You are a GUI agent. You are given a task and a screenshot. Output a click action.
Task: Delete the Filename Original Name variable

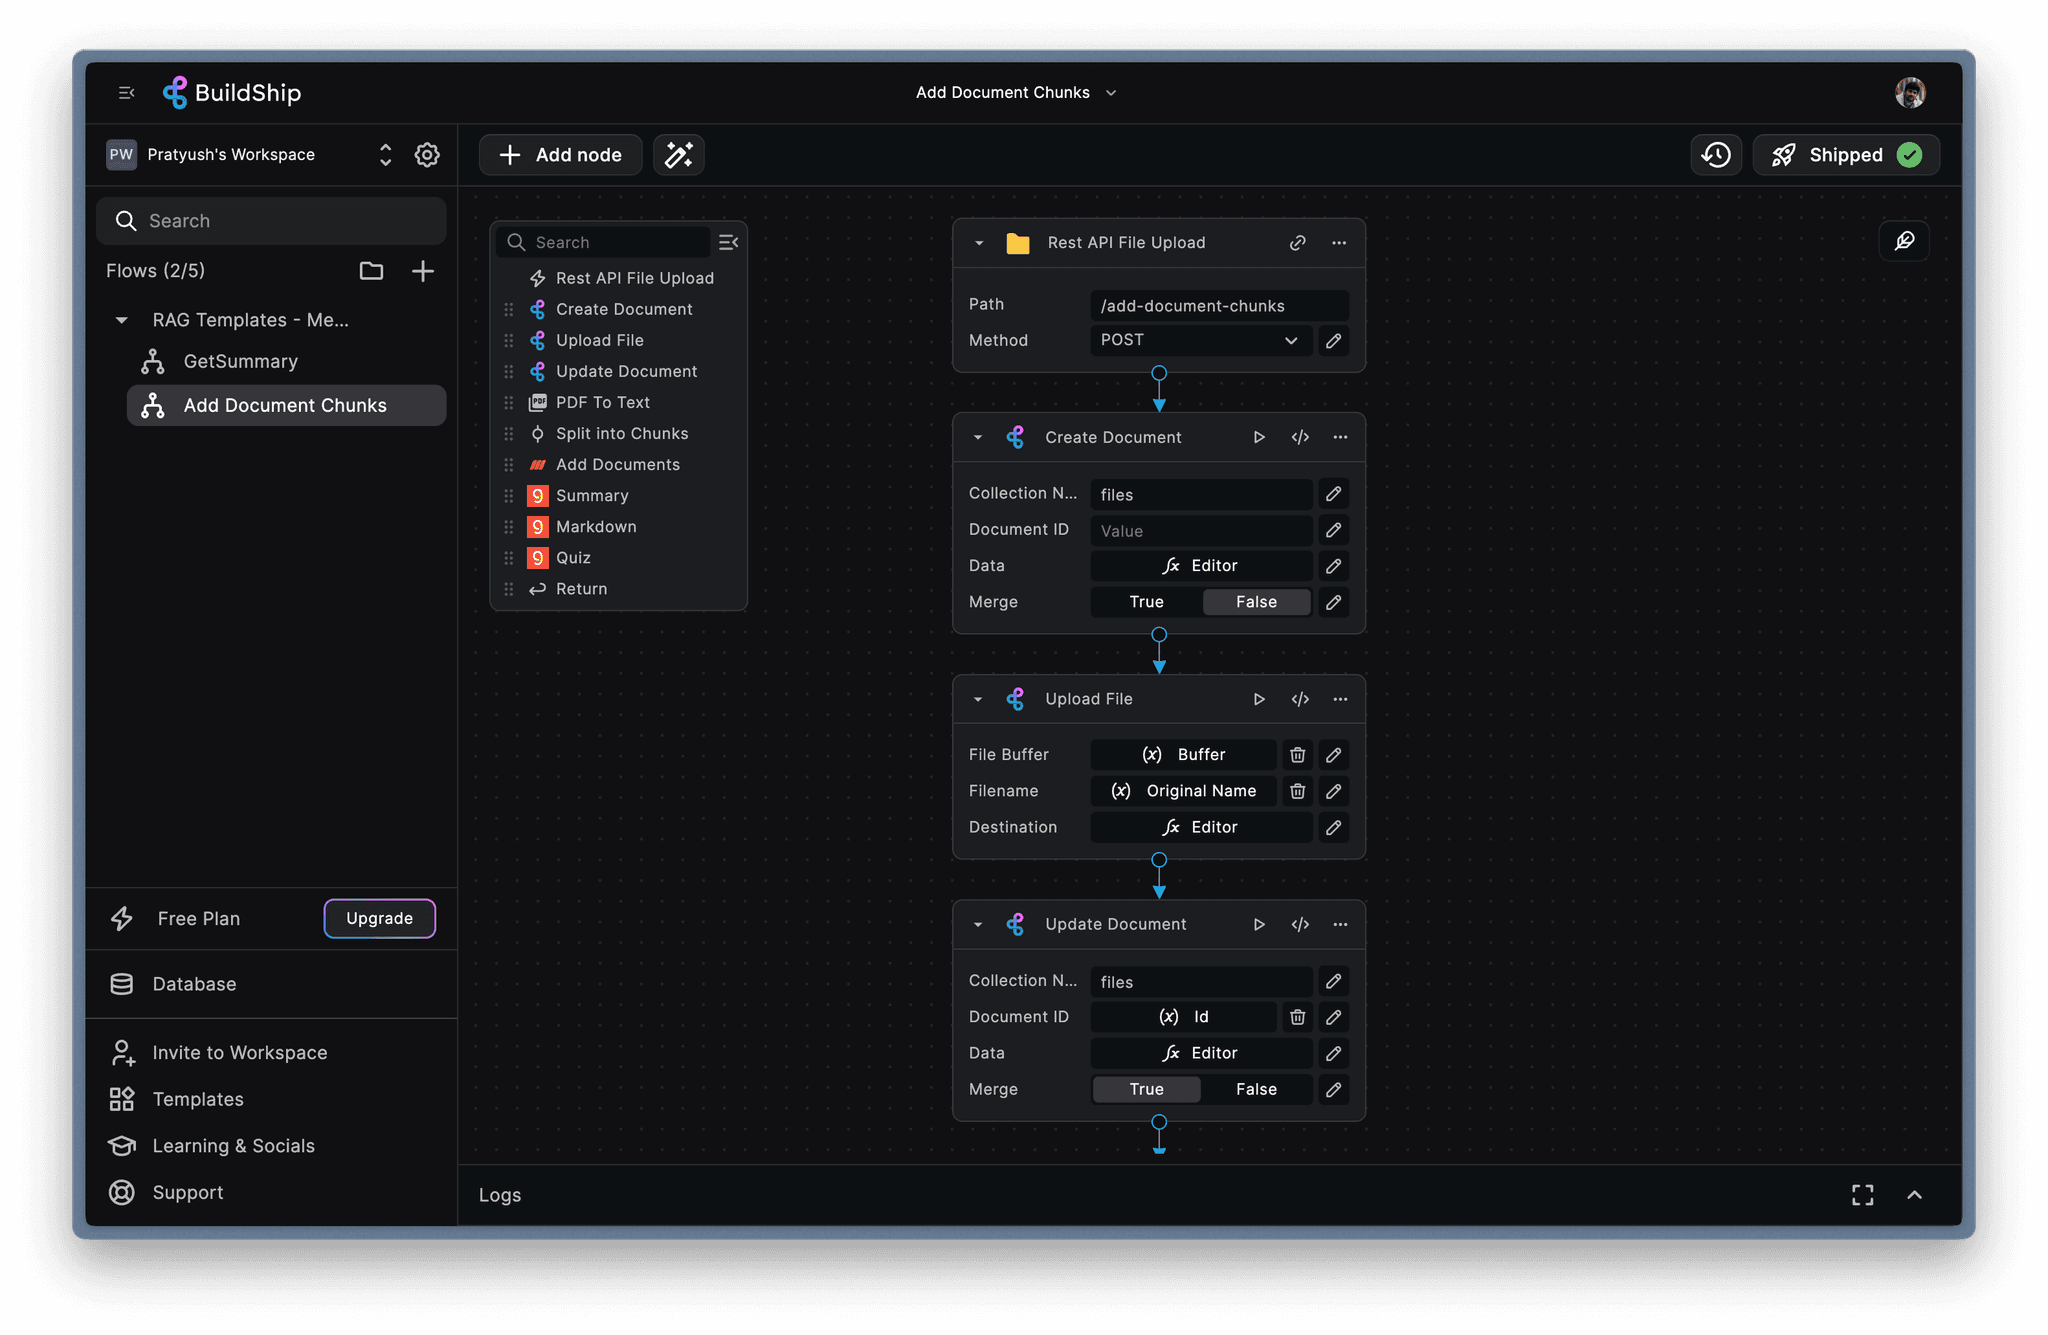click(x=1297, y=791)
